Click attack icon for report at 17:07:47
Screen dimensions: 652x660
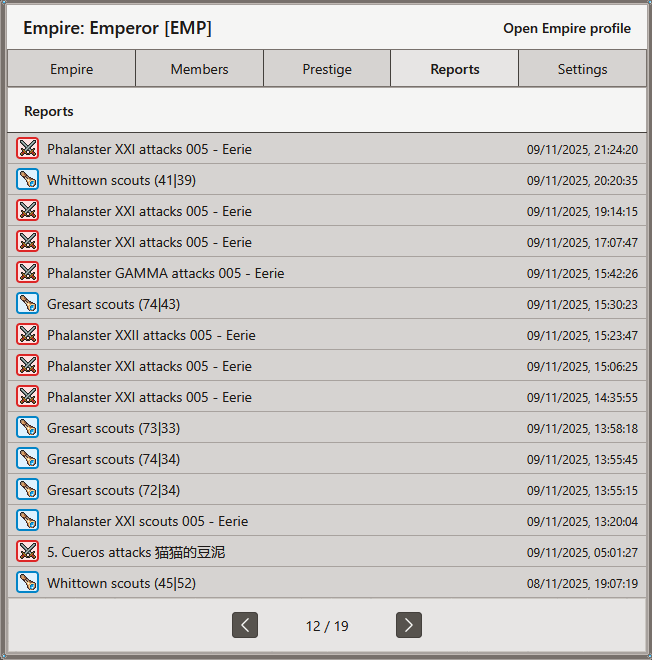(28, 241)
